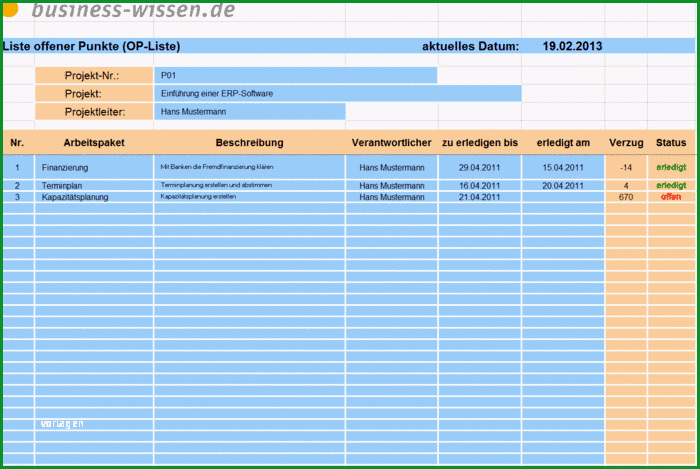Screen dimensions: 700x469
Task: Select the Verzug value 4
Action: [626, 185]
